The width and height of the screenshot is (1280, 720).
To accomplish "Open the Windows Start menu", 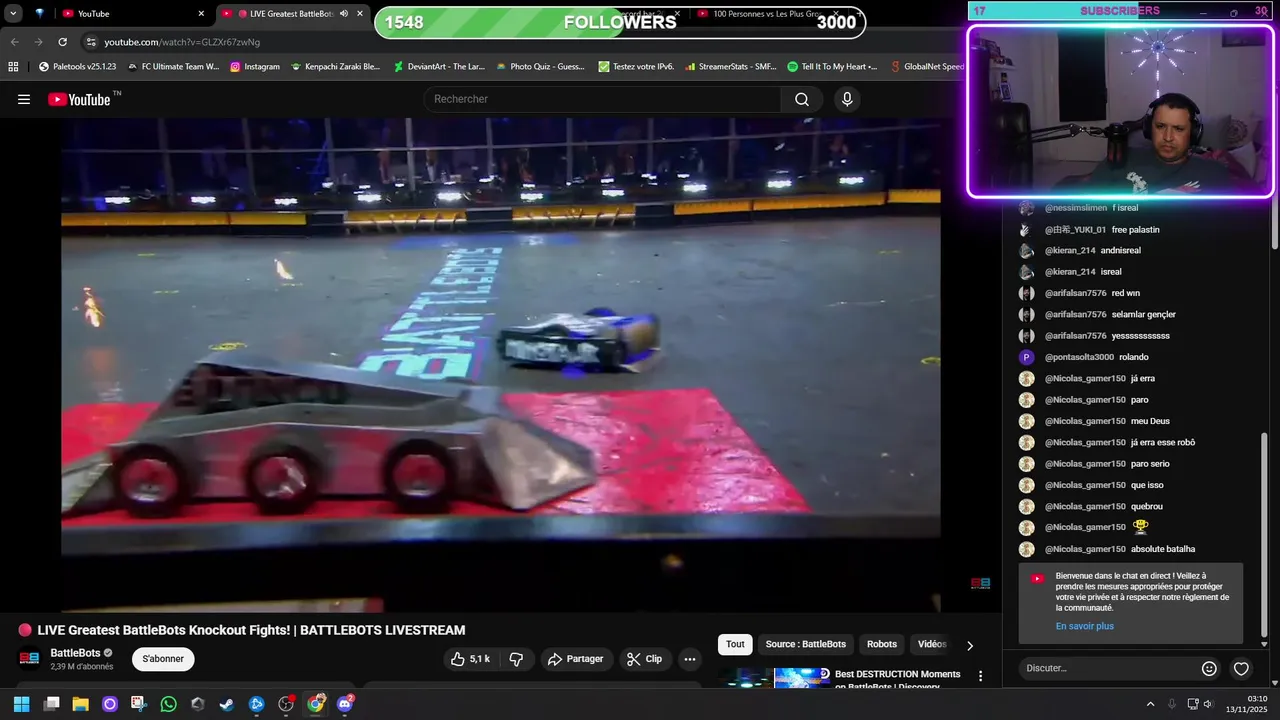I will coord(21,704).
